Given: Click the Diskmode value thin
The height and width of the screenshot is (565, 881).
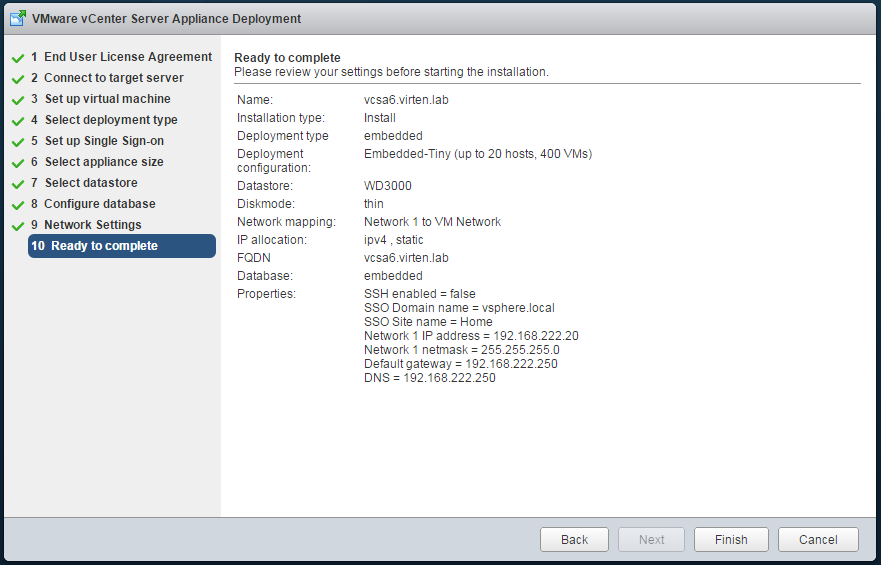Looking at the screenshot, I should (x=374, y=204).
